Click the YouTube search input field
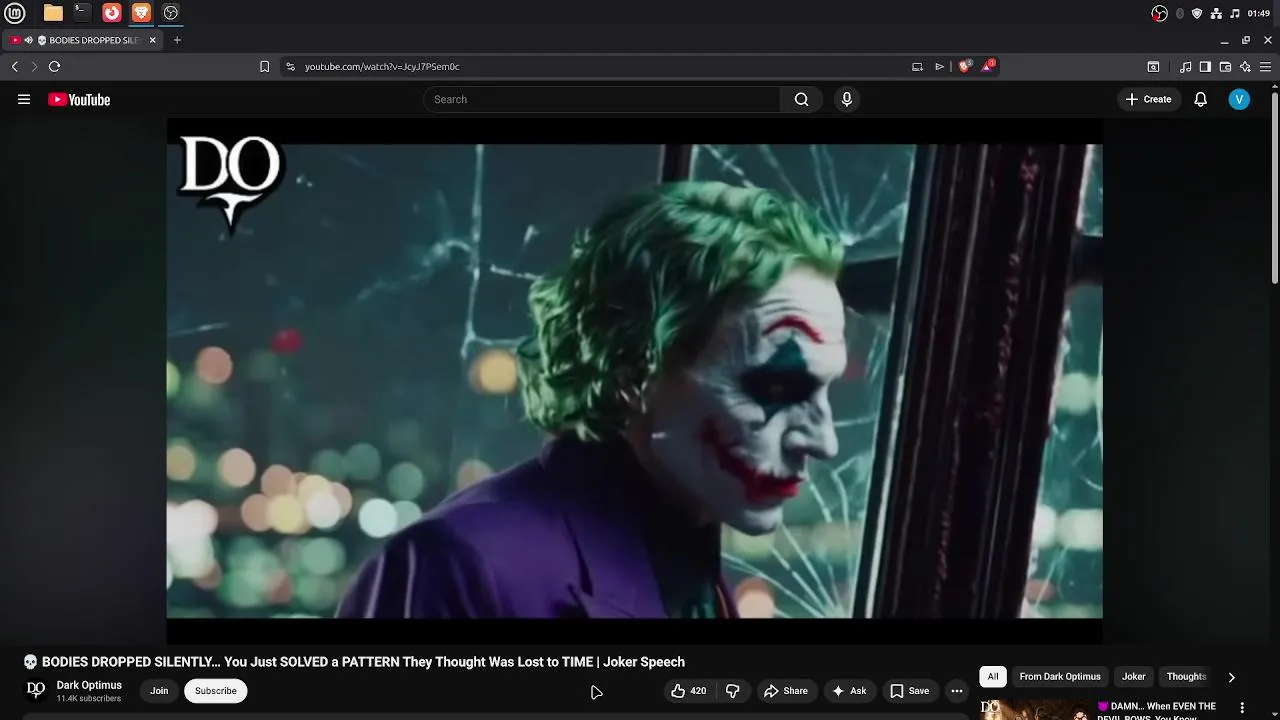Screen dimensions: 1280x720 click(x=602, y=99)
